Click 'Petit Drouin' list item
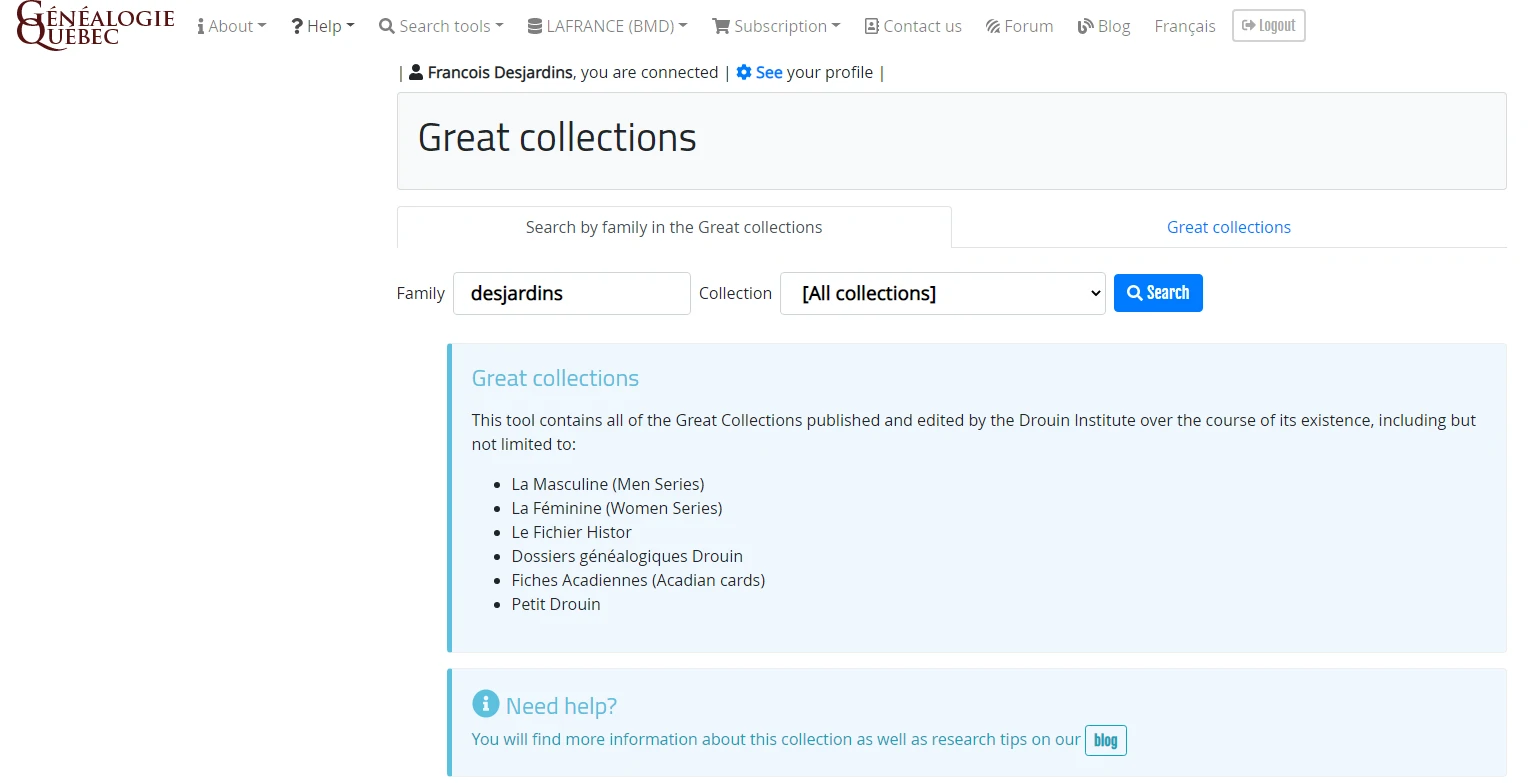Viewport: 1540px width, 783px height. 556,604
